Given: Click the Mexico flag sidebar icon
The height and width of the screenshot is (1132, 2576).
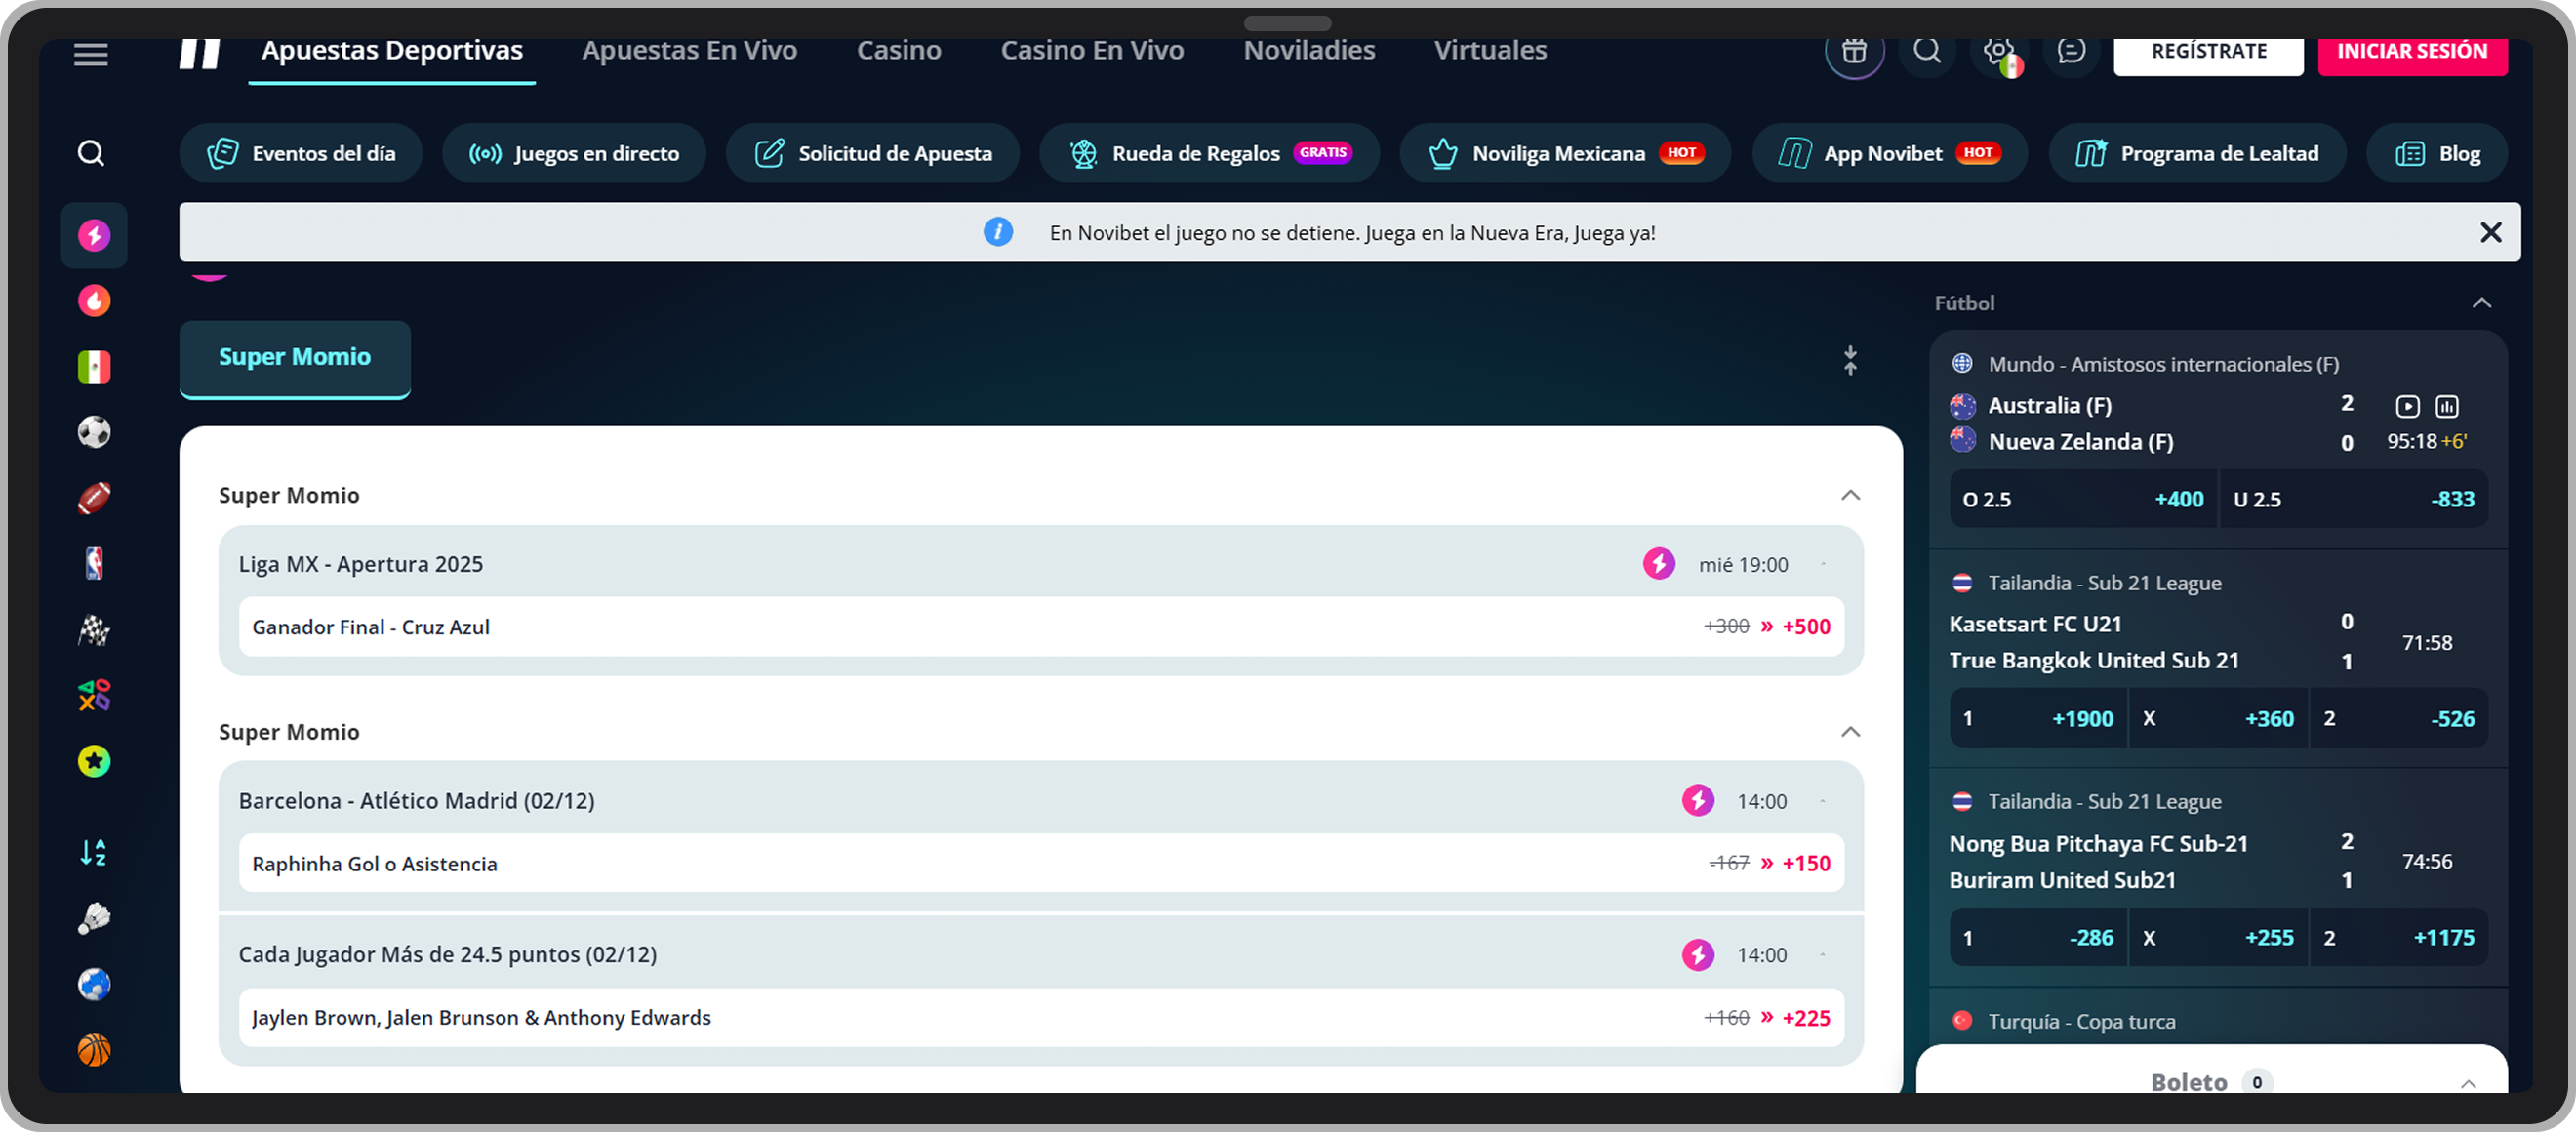Looking at the screenshot, I should [94, 367].
